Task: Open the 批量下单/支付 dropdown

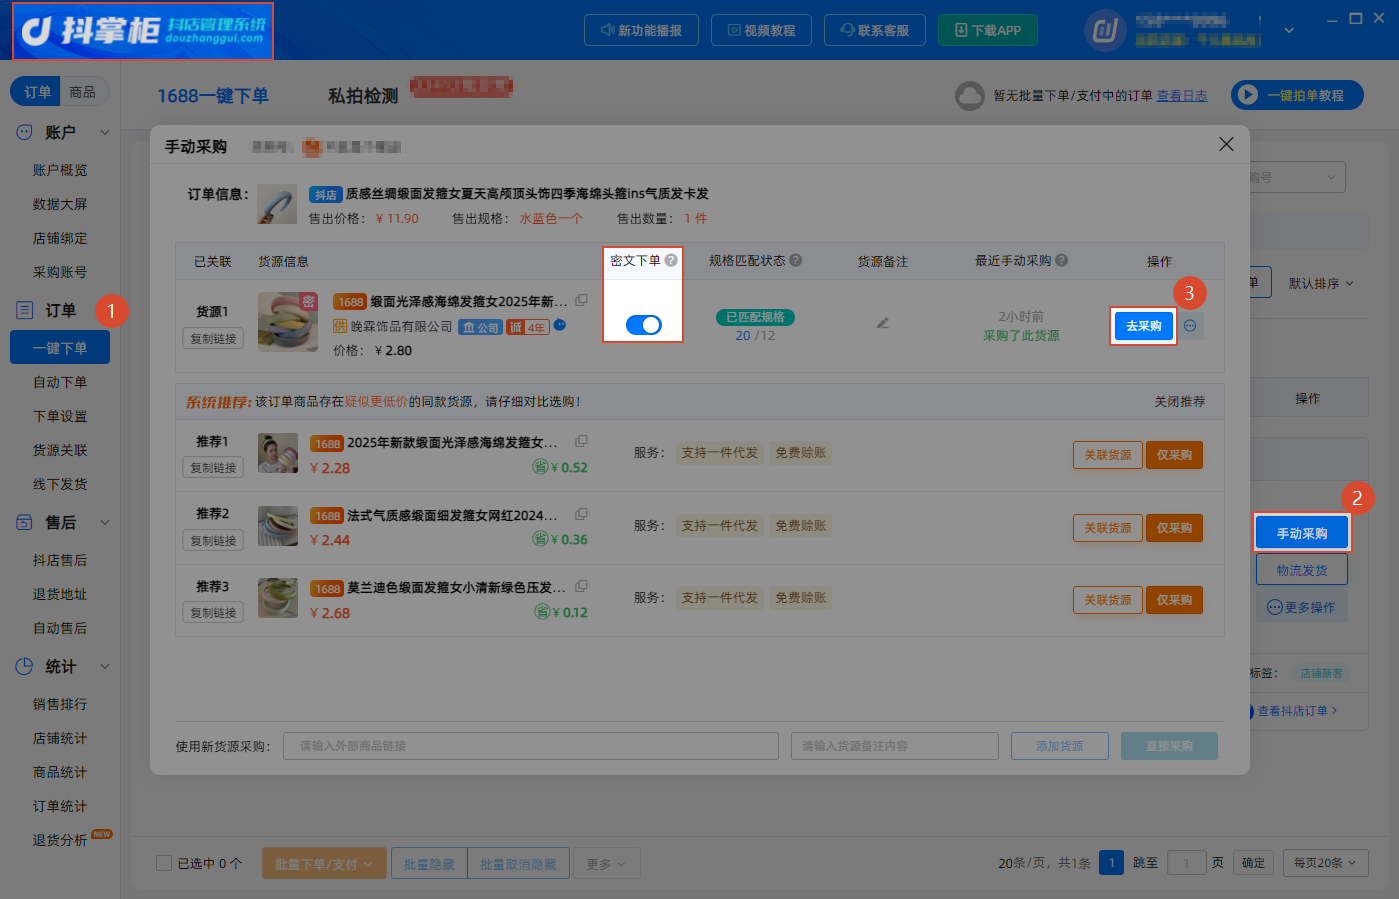Action: [x=324, y=864]
